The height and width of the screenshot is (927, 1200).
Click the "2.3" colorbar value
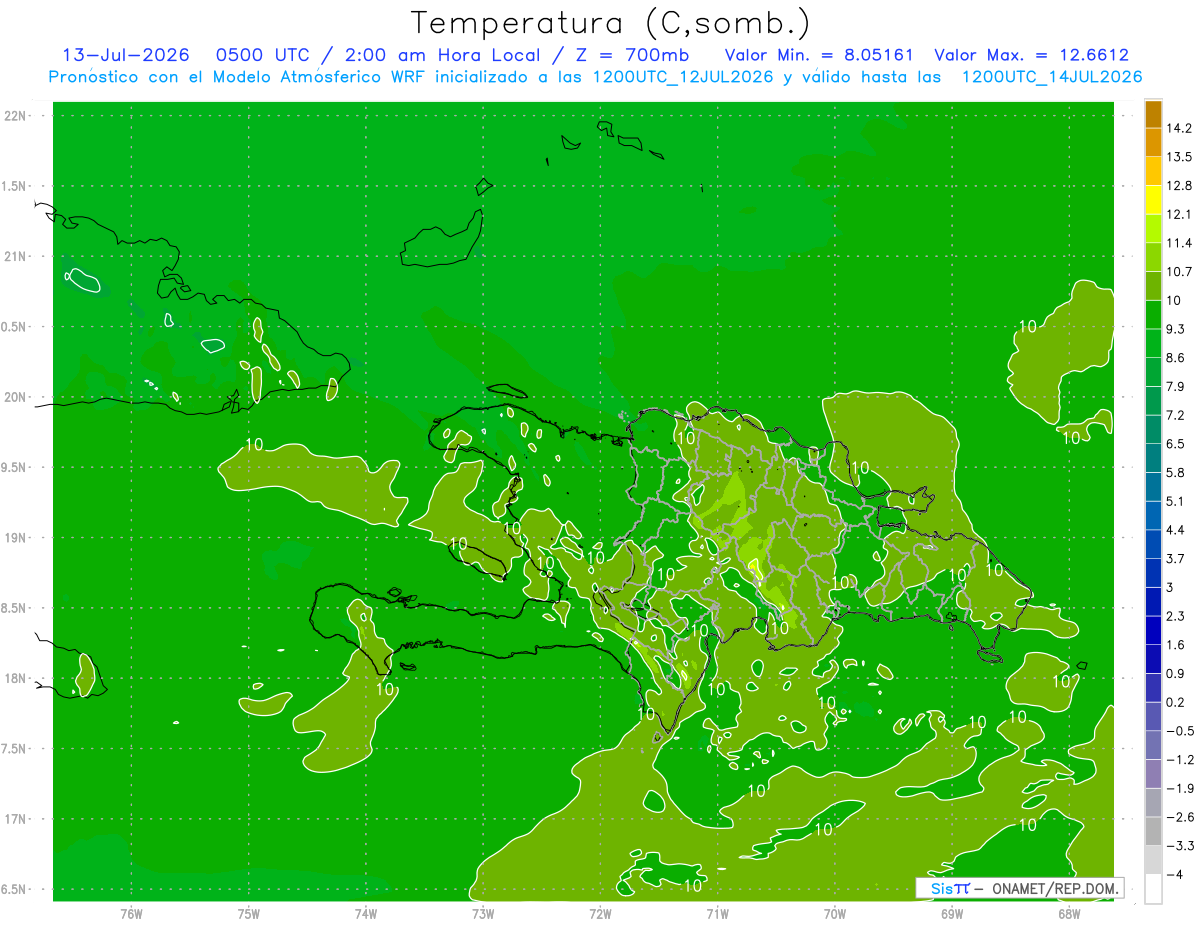[x=1175, y=616]
